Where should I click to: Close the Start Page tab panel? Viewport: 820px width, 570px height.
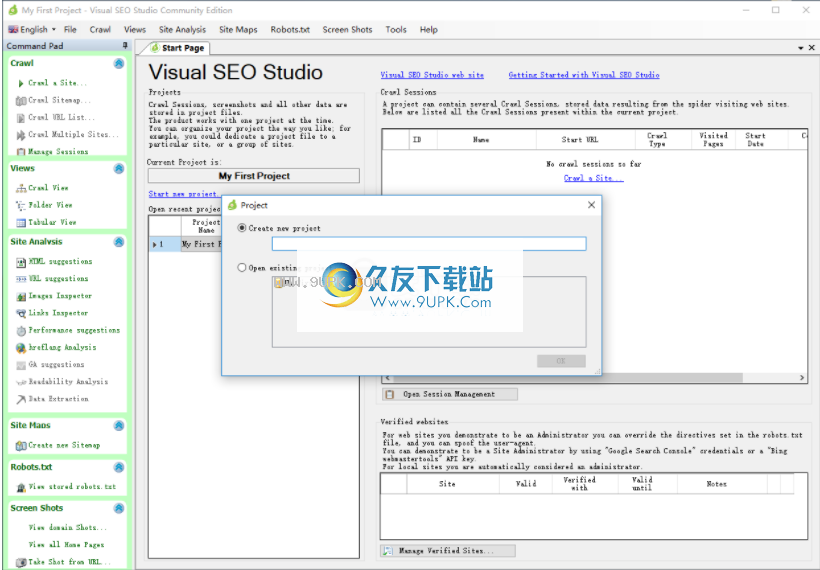(x=812, y=48)
